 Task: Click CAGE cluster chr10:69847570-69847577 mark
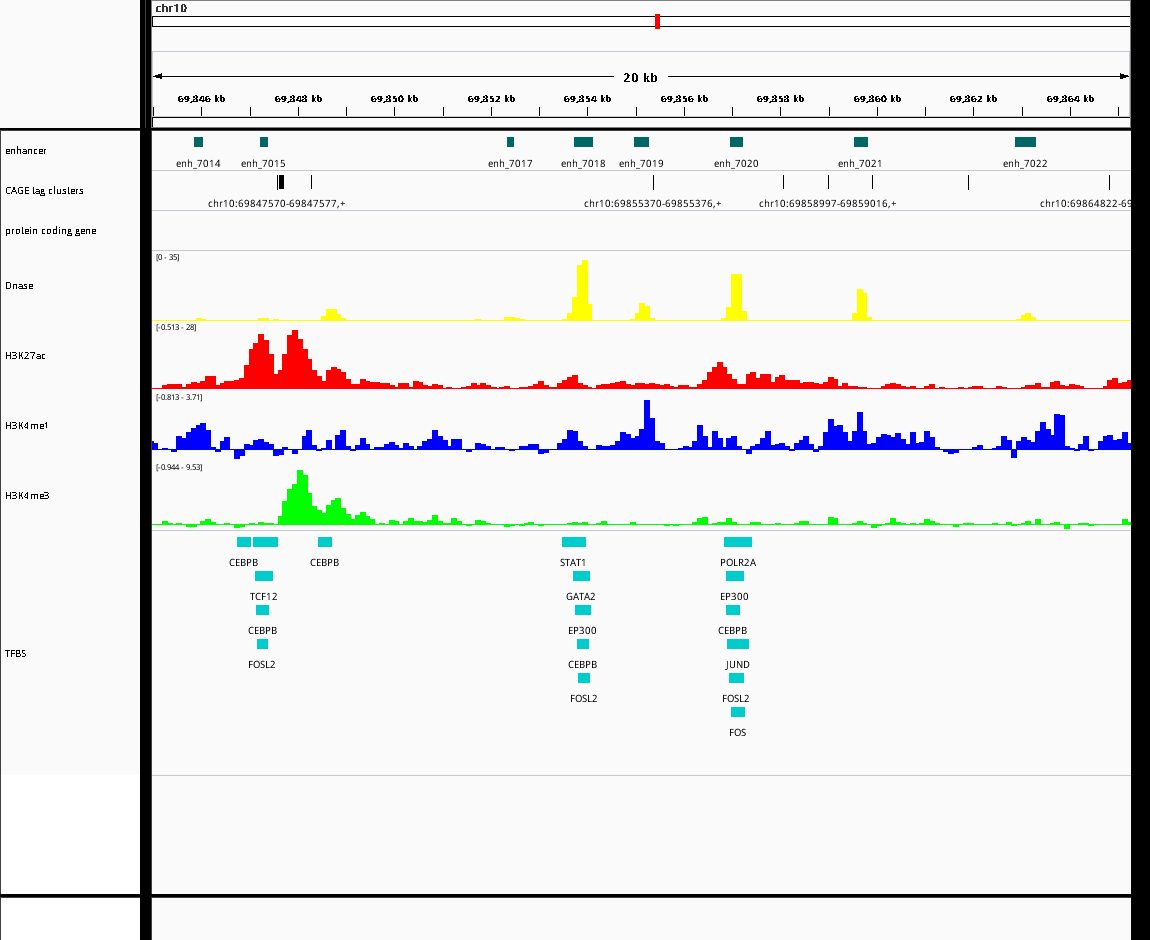pyautogui.click(x=281, y=182)
